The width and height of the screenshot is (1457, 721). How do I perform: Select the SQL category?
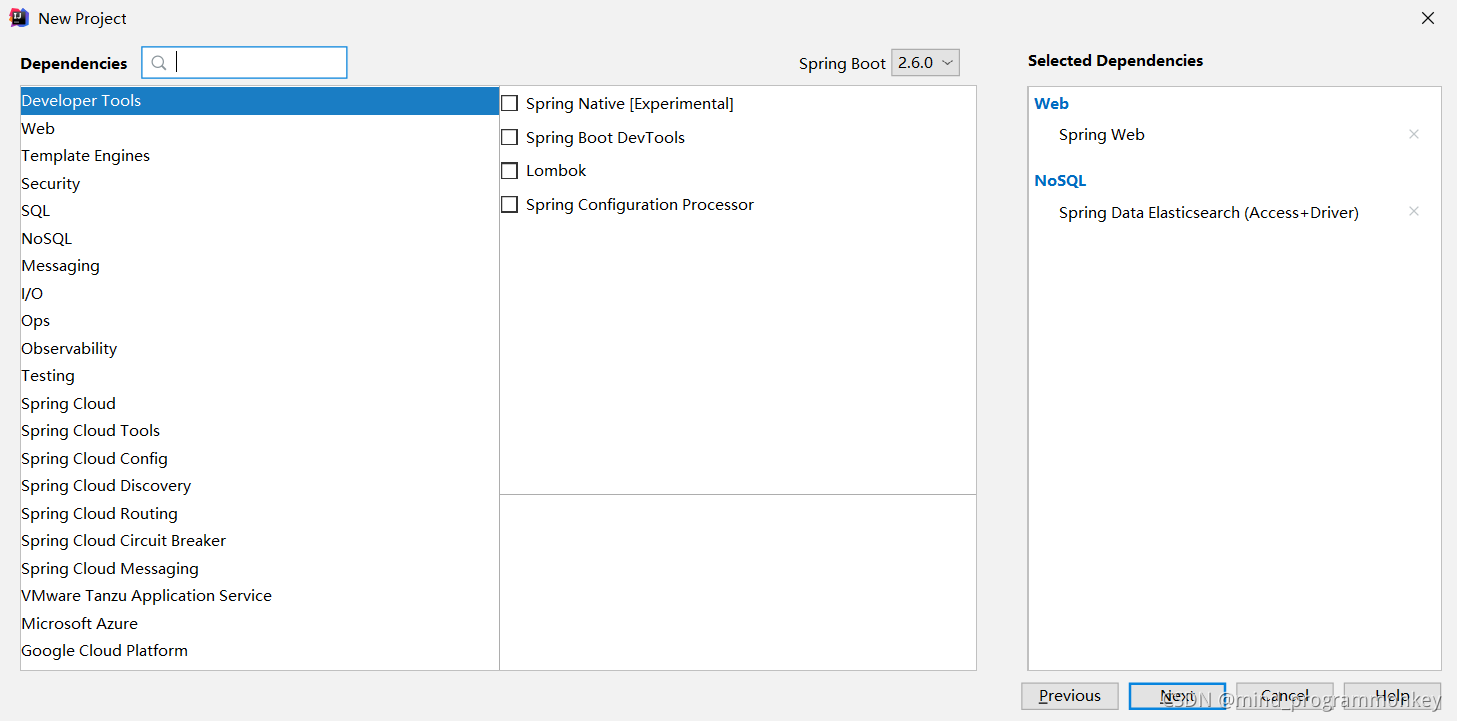point(260,211)
